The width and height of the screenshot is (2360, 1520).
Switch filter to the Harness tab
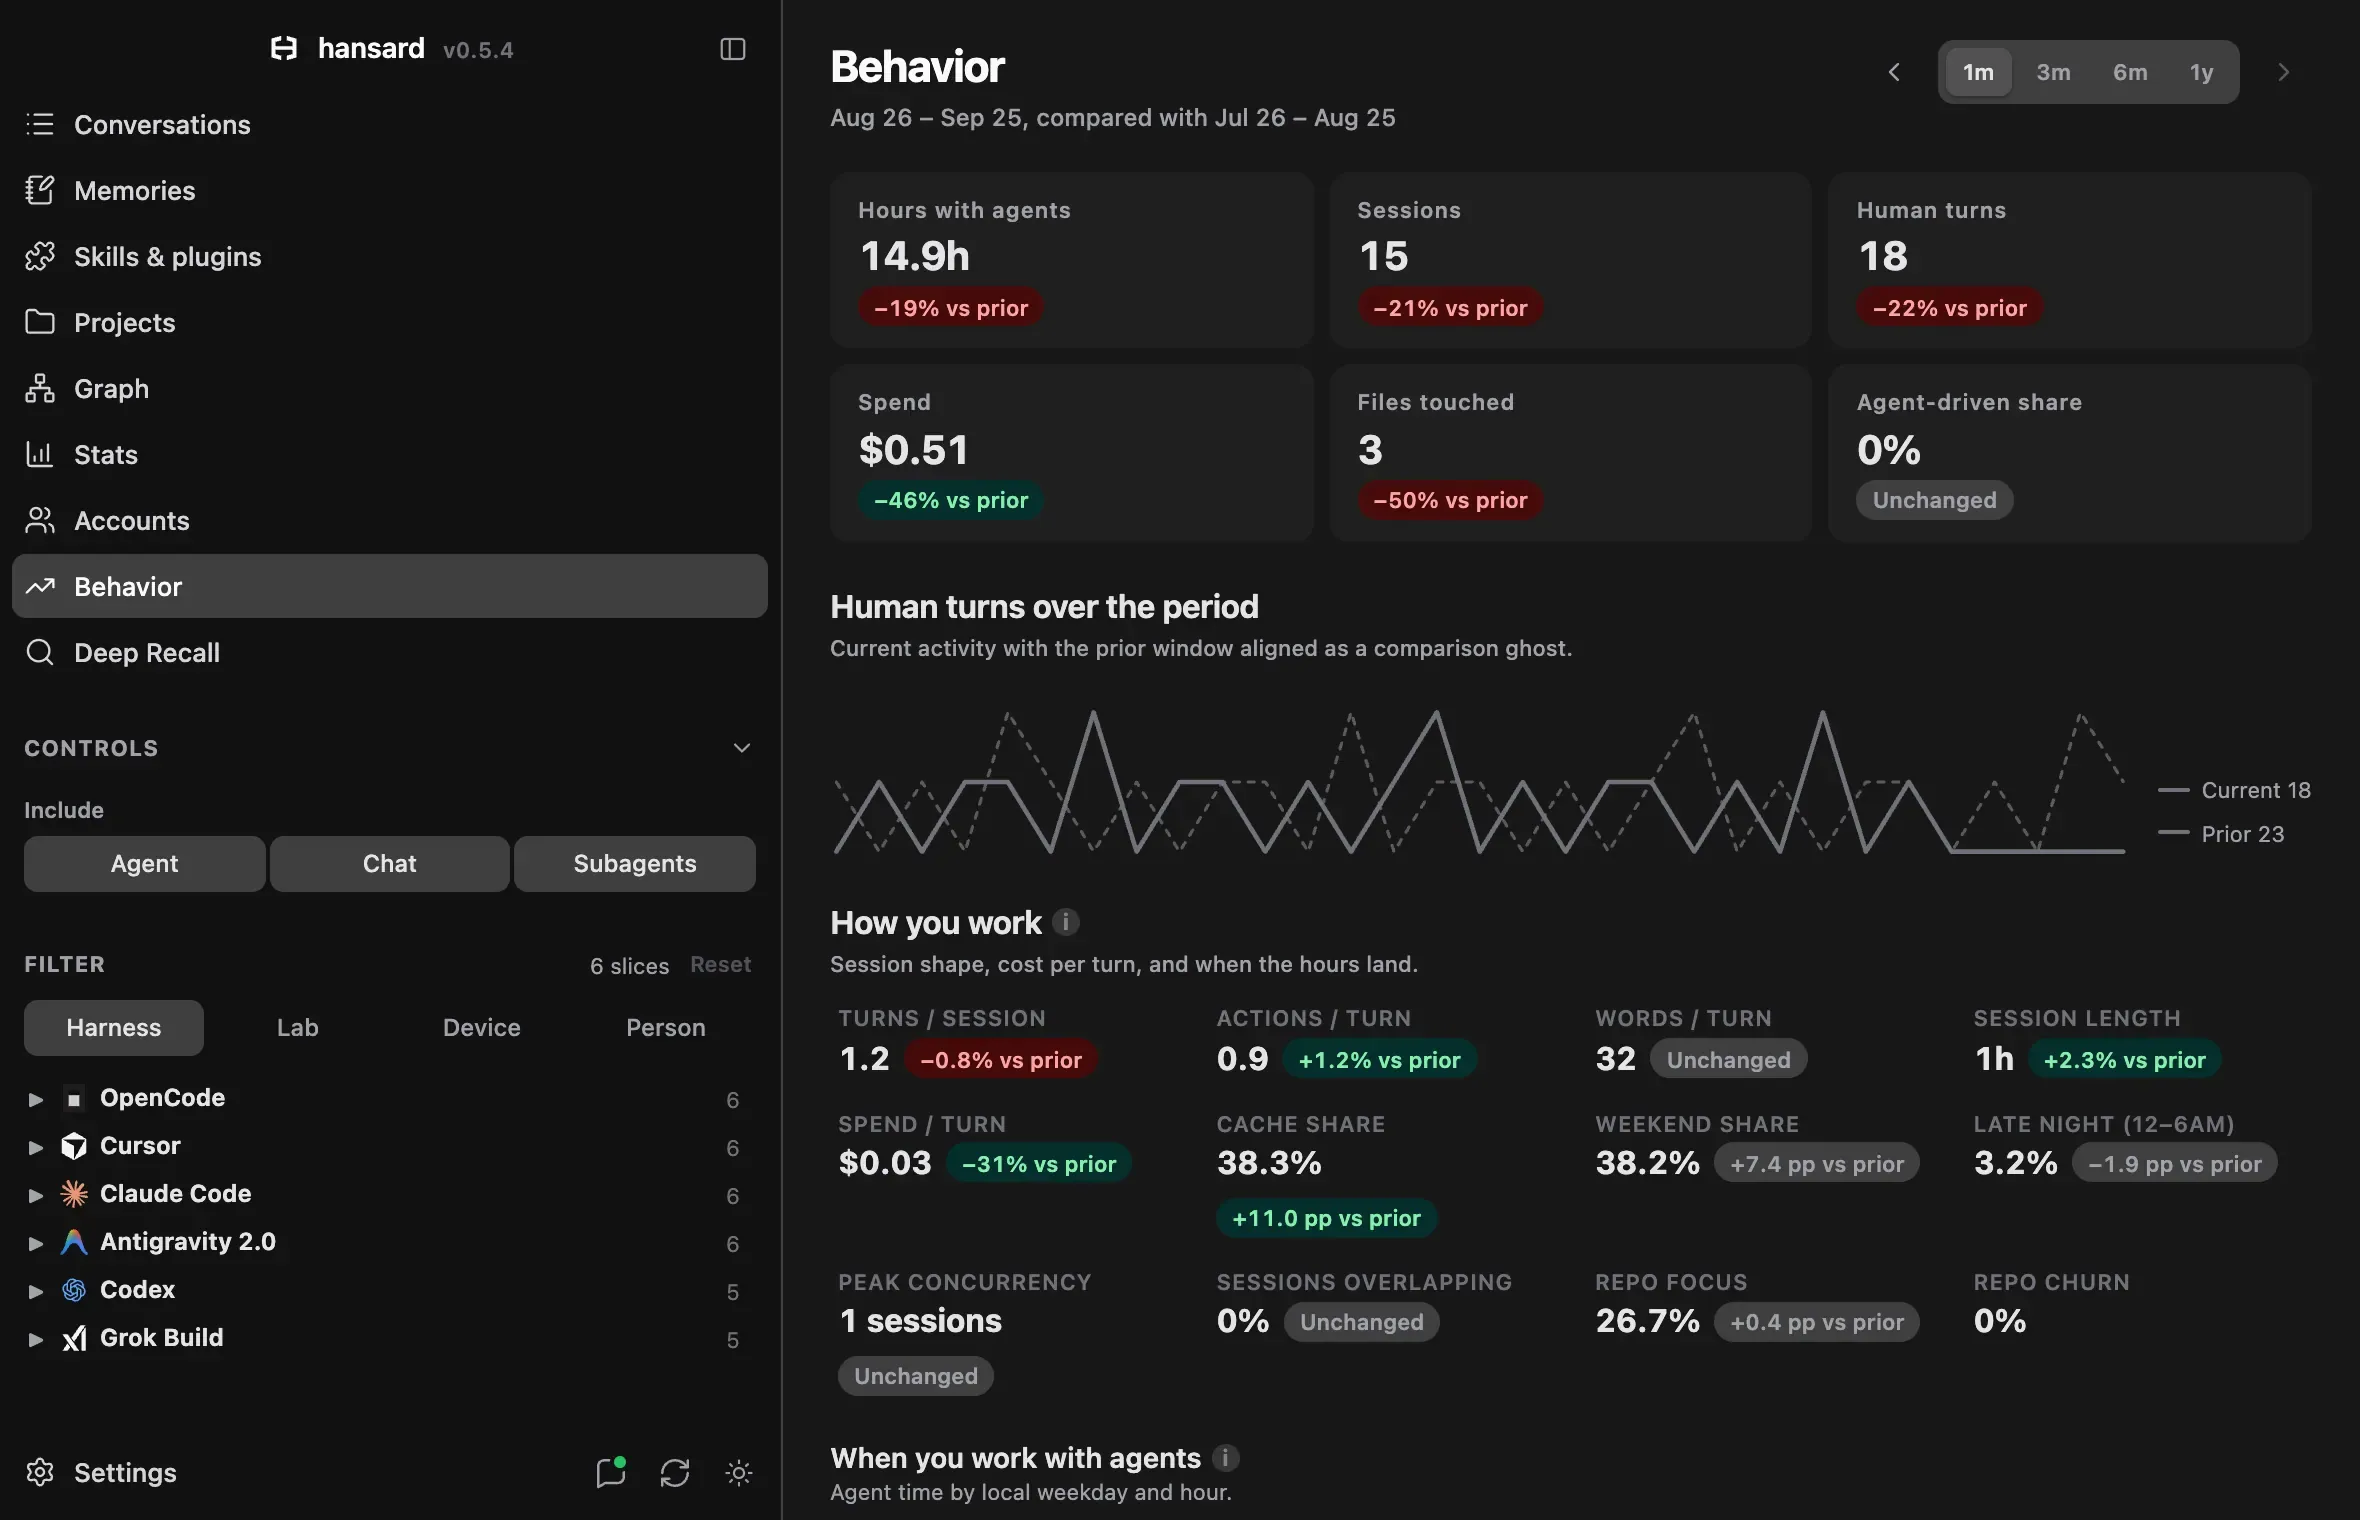114,1027
